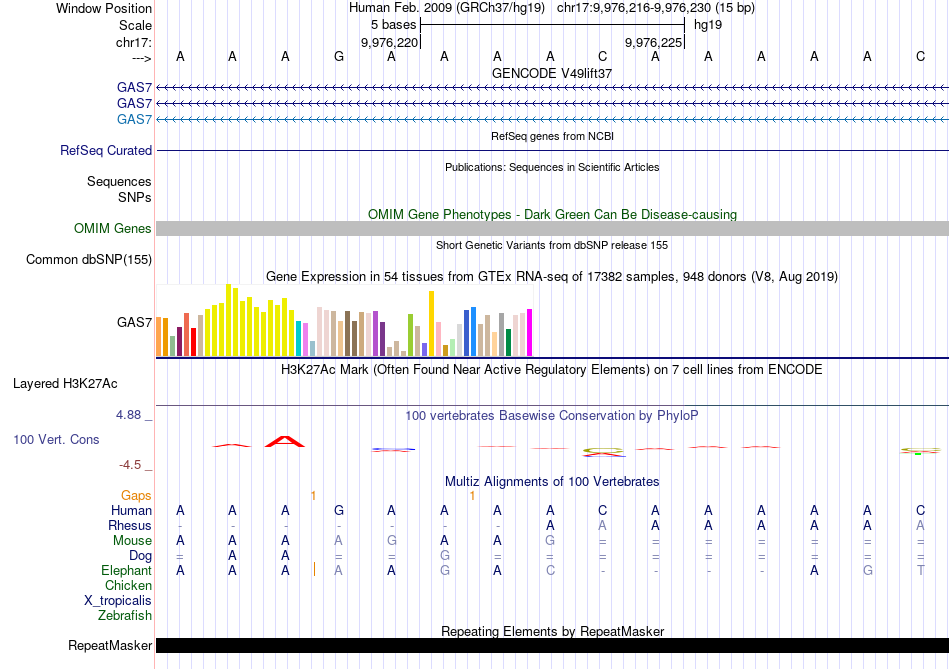This screenshot has height=669, width=950.
Task: Click the Zebrafish alignment row label
Action: [125, 615]
